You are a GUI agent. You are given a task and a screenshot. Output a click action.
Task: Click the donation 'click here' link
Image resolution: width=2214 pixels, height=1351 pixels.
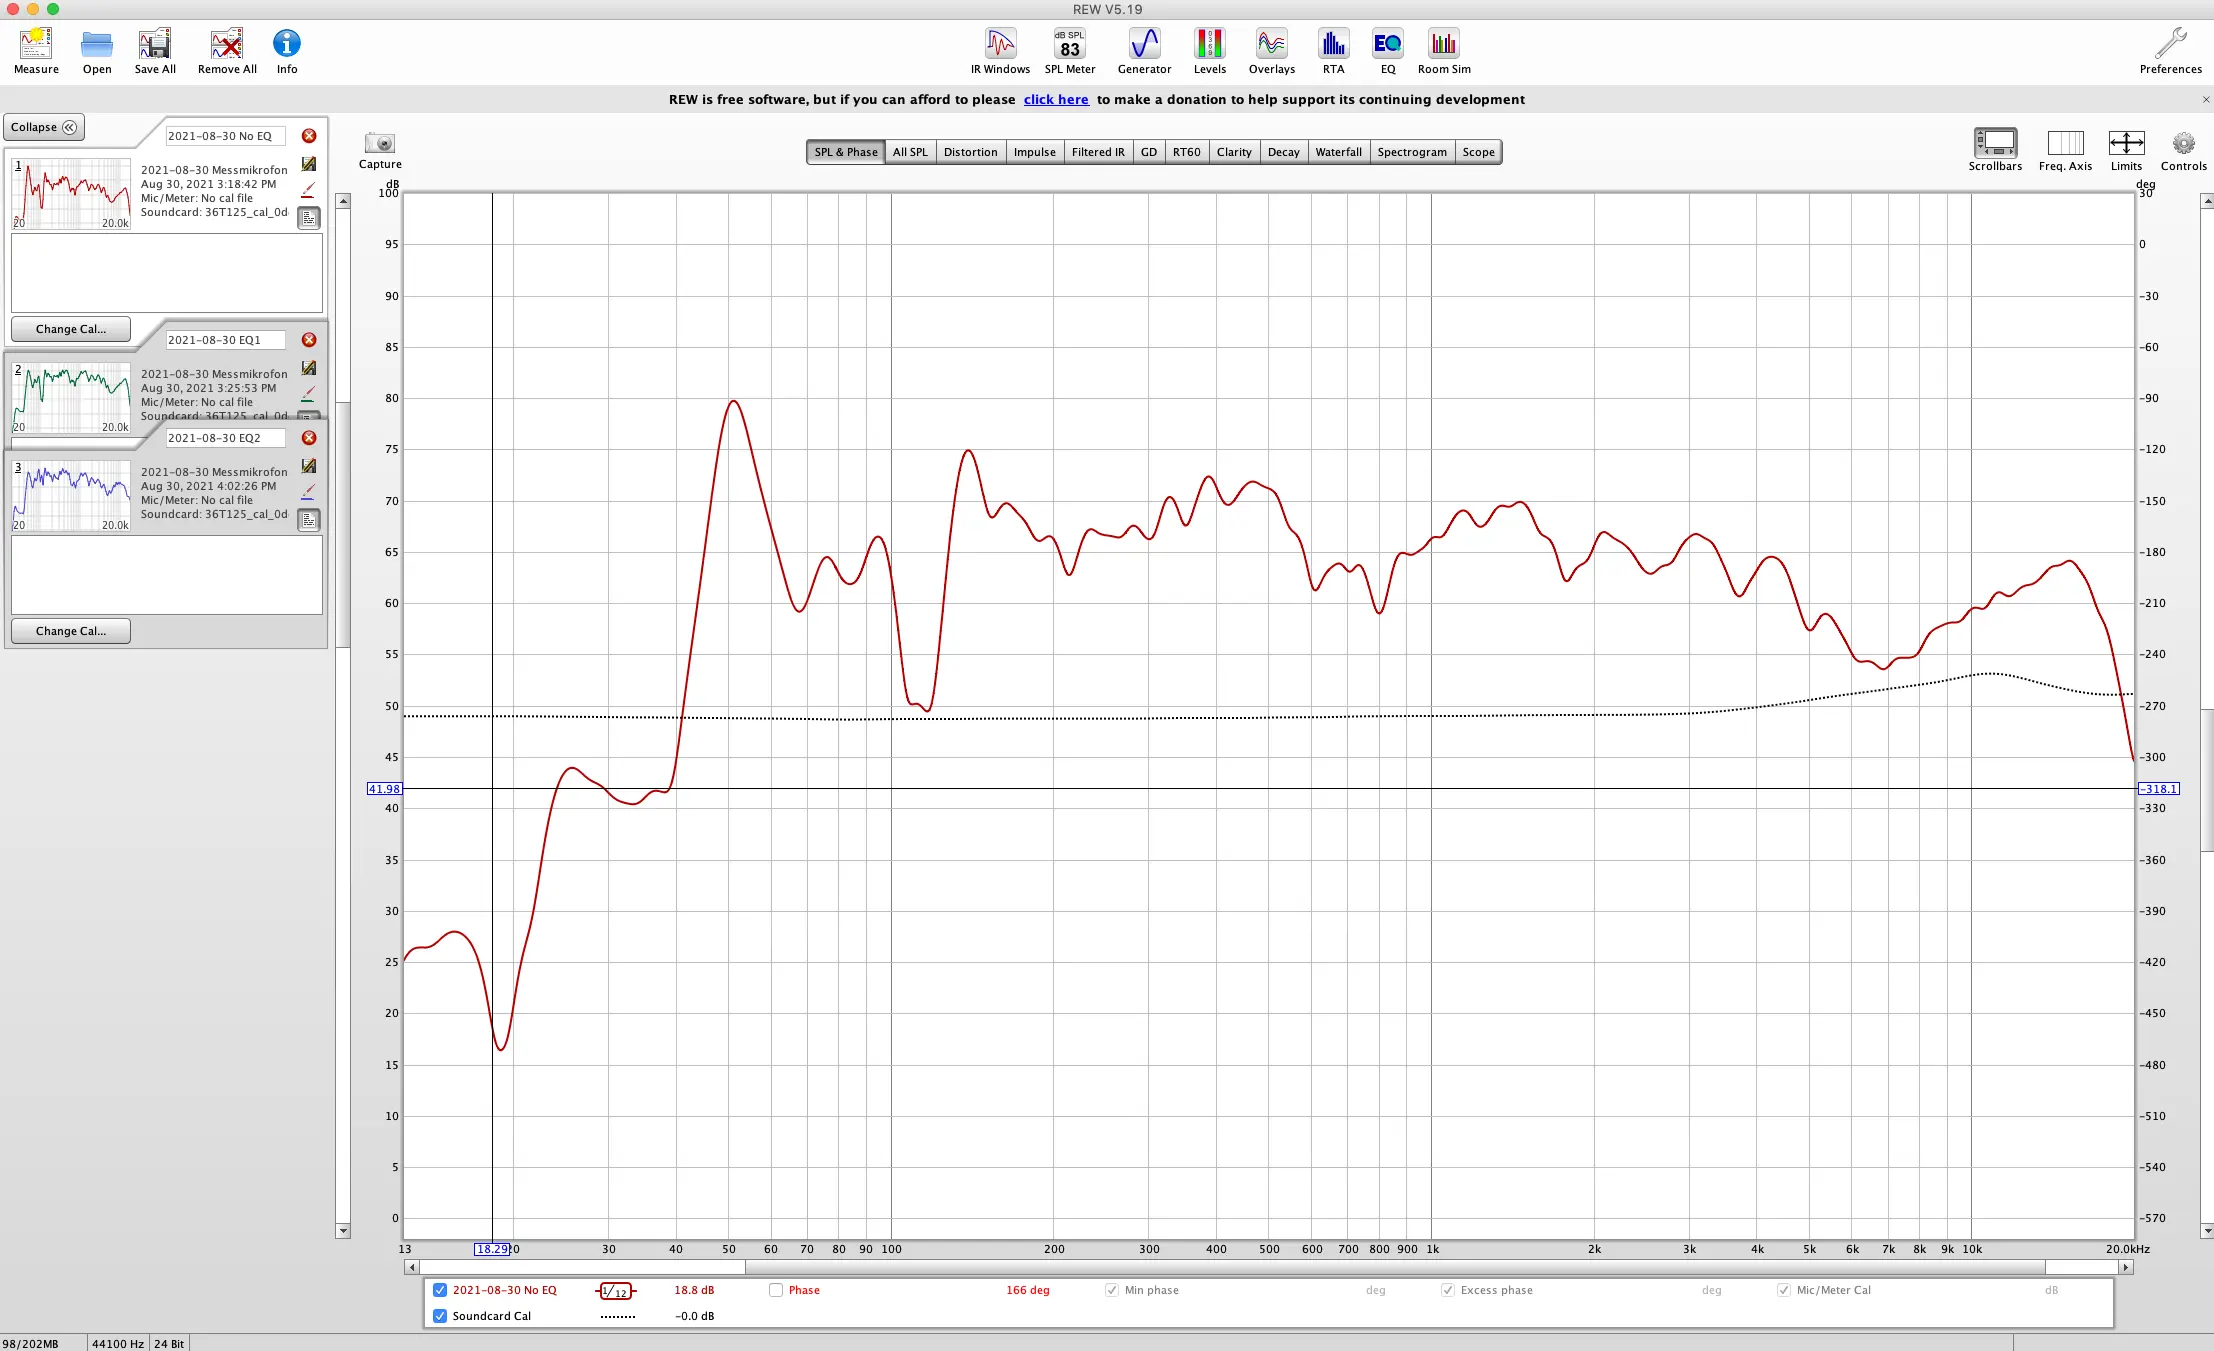click(1055, 99)
